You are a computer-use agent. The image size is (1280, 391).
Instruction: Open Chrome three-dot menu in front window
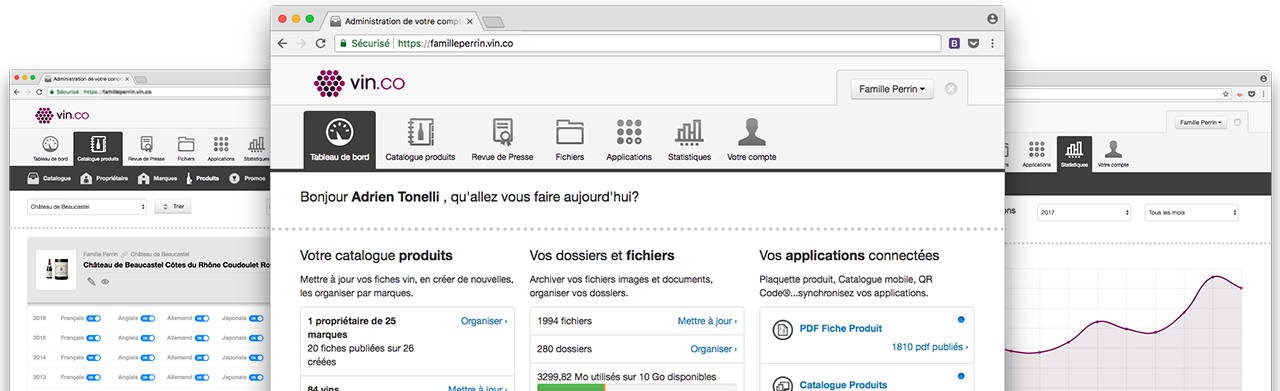[x=992, y=43]
